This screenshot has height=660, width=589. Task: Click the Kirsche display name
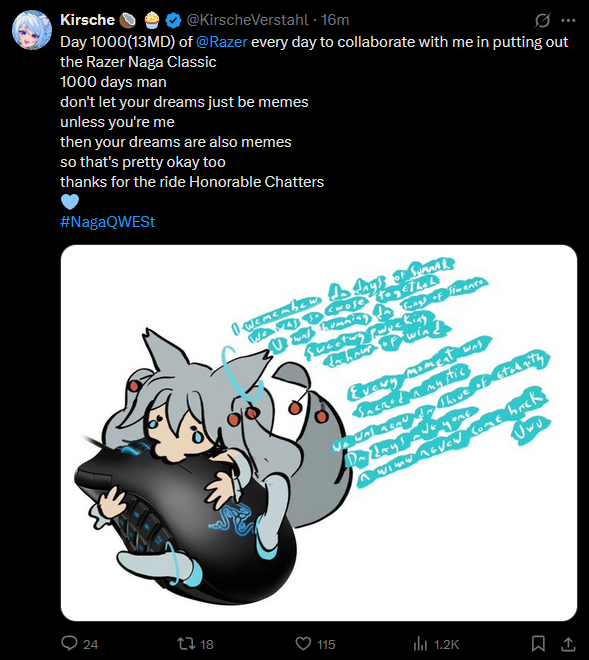pyautogui.click(x=87, y=20)
